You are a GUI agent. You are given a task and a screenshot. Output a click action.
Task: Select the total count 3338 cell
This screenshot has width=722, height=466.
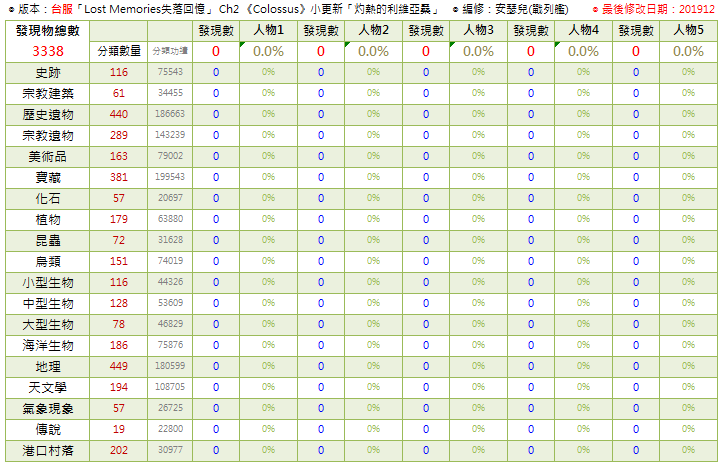(47, 51)
